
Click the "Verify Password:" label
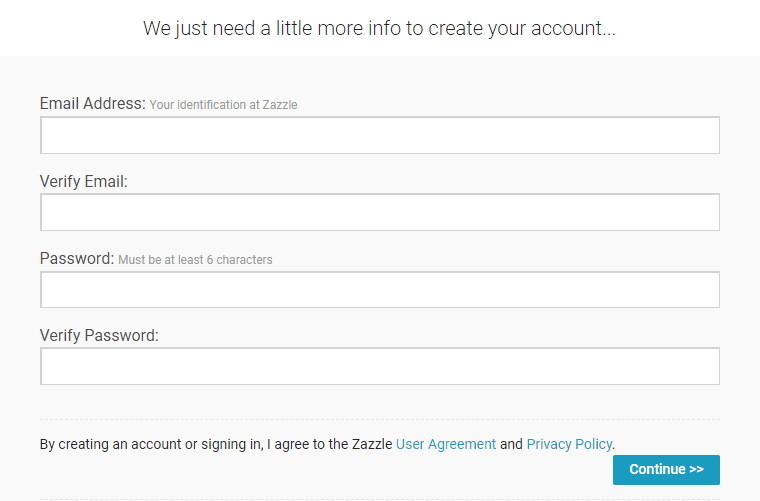pyautogui.click(x=99, y=335)
